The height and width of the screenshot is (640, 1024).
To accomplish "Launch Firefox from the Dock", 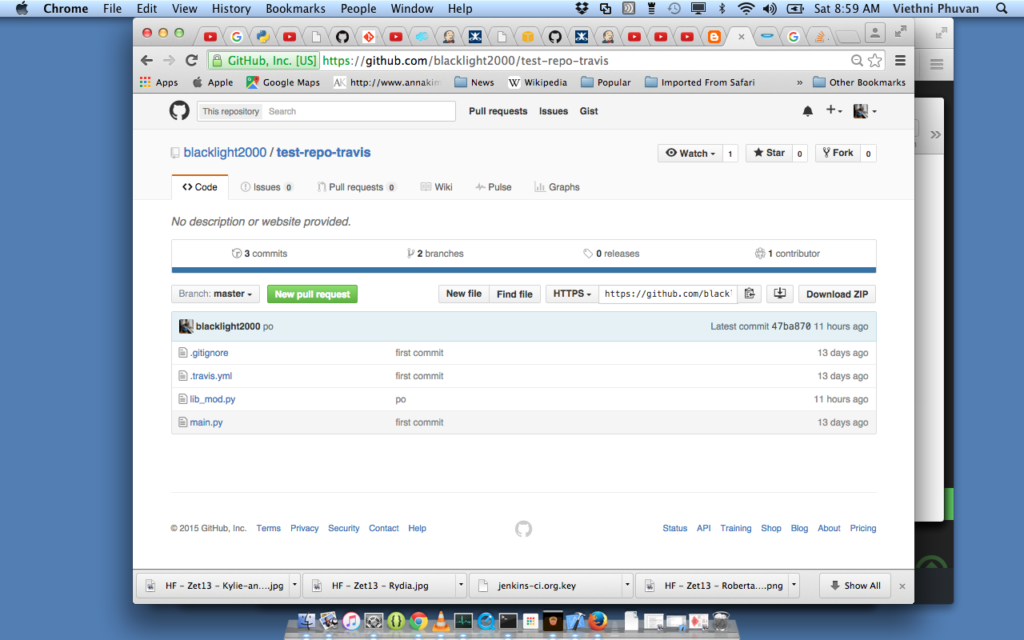I will point(598,621).
